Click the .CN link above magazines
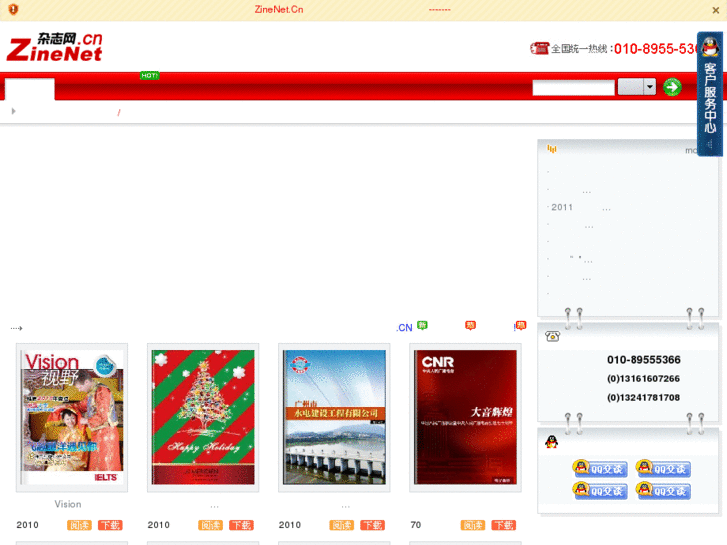Image resolution: width=727 pixels, height=545 pixels. pyautogui.click(x=404, y=327)
